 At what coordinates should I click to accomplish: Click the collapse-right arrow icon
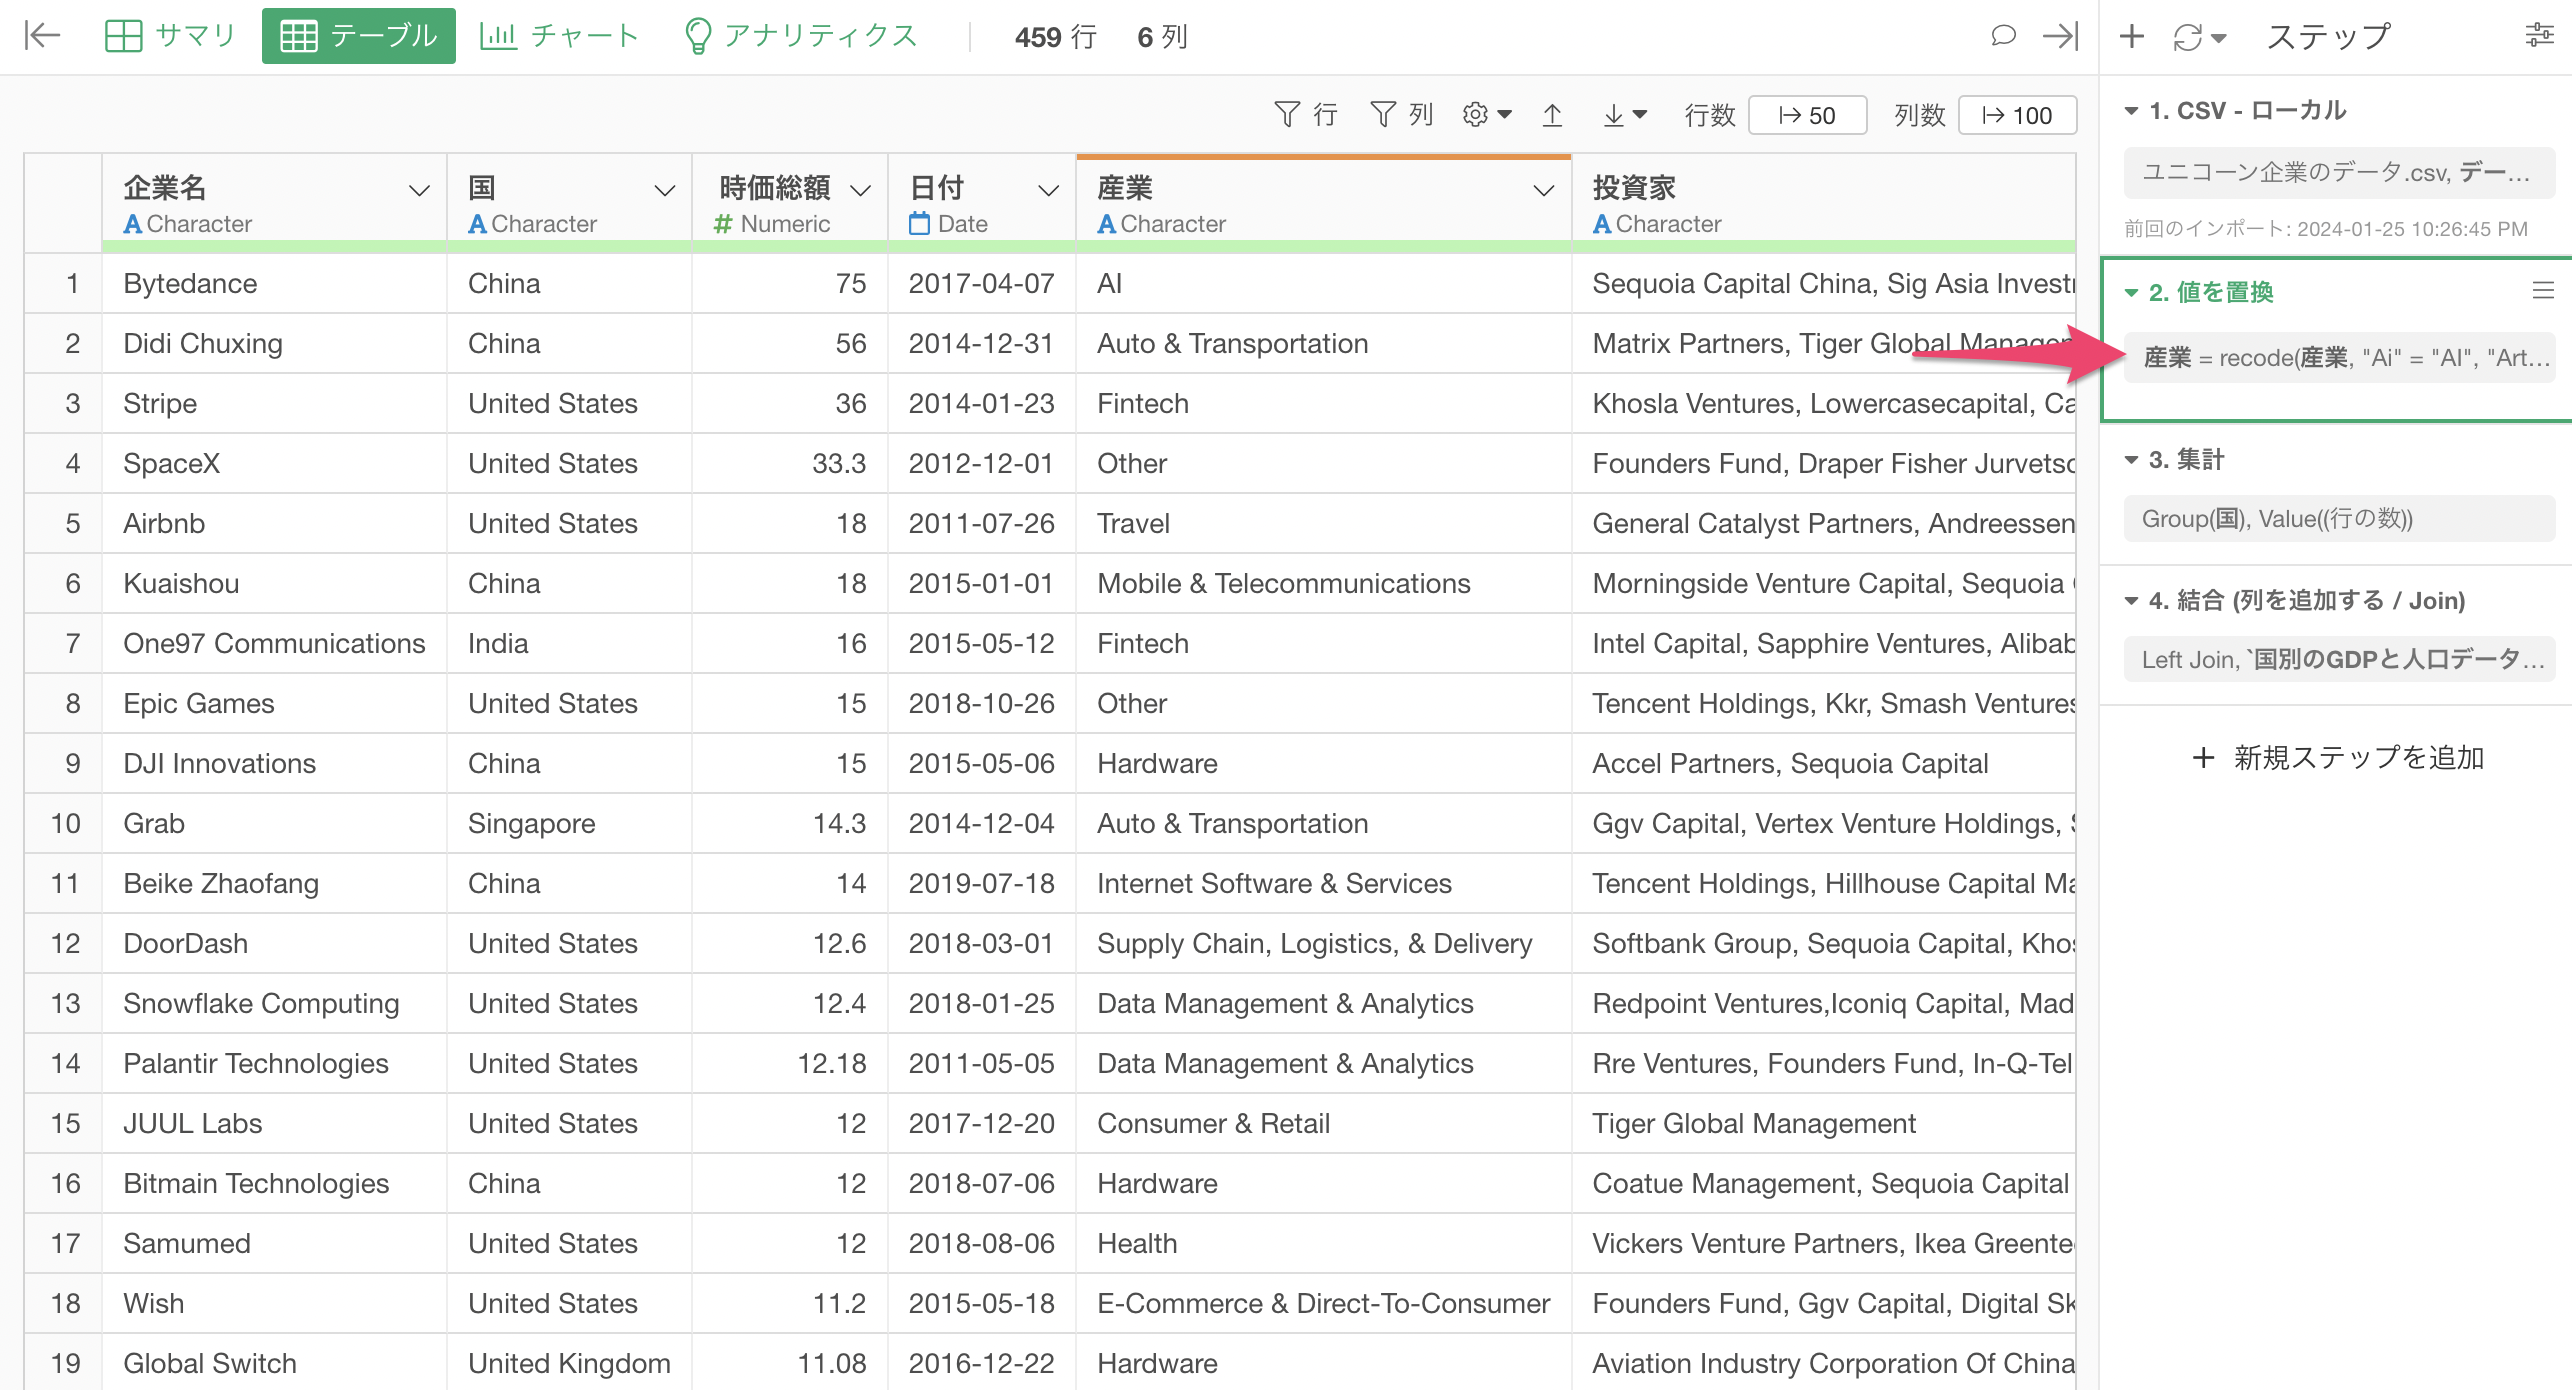[x=2061, y=36]
